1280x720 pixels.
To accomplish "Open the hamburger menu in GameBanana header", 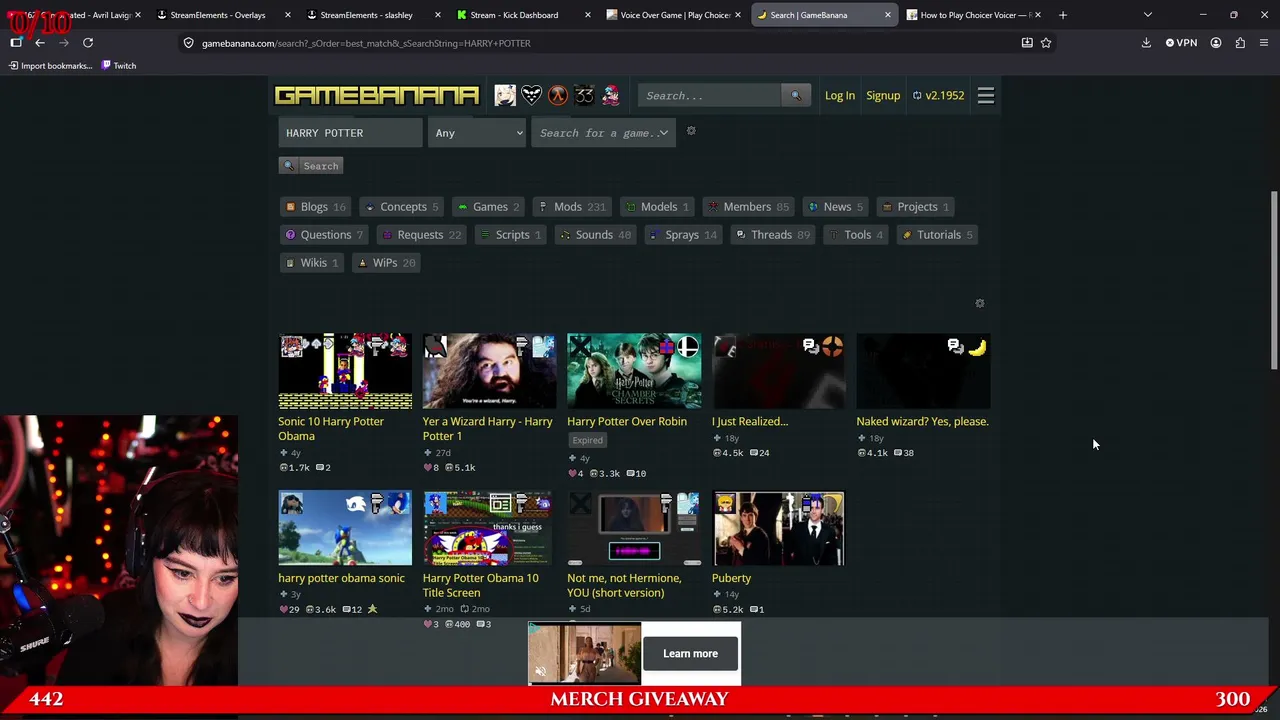I will point(986,95).
